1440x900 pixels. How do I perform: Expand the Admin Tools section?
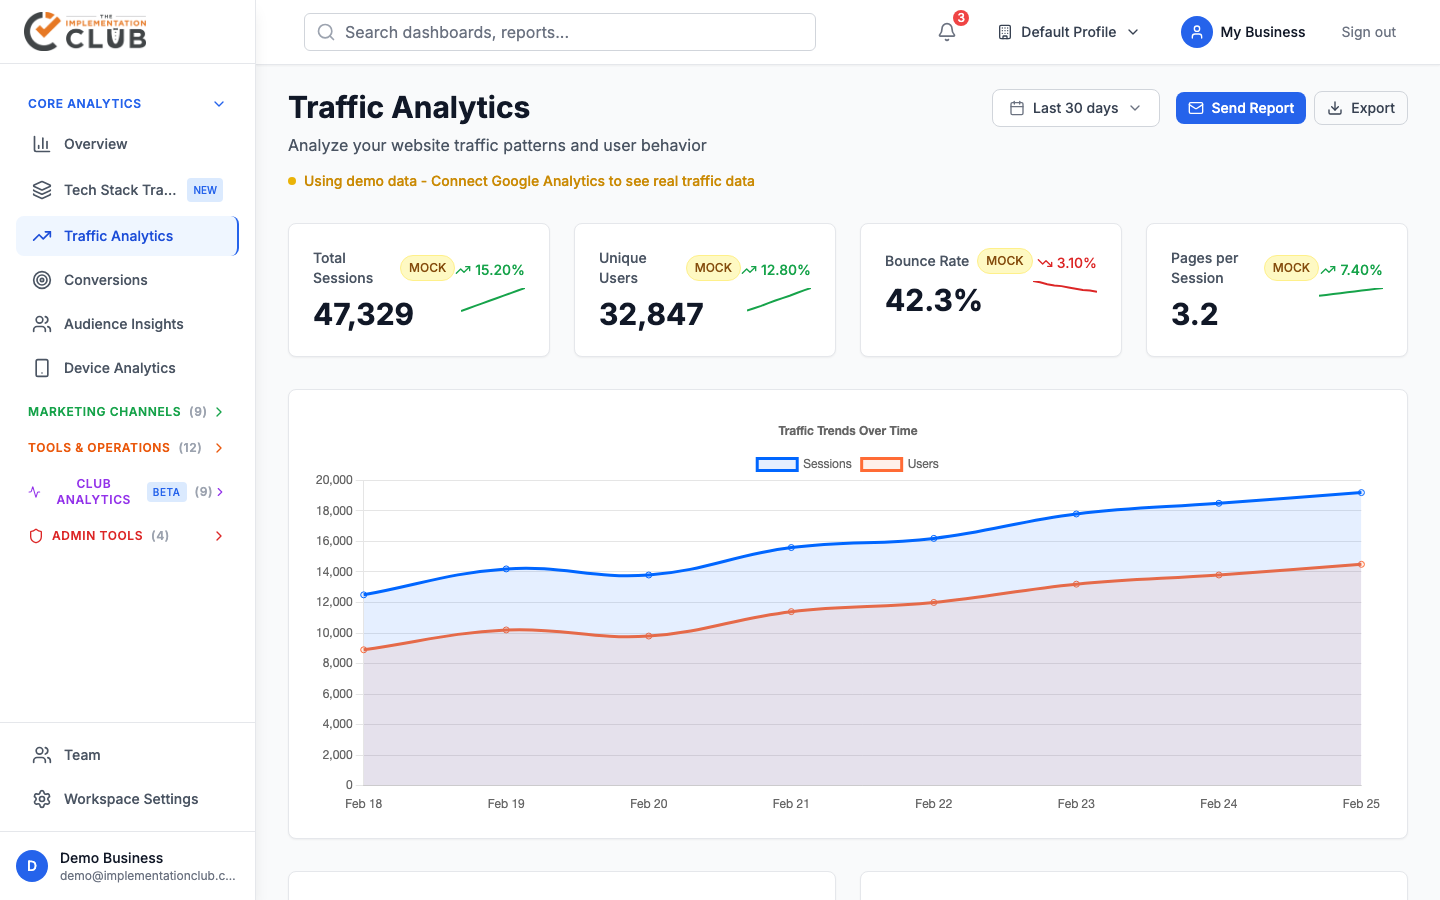[x=126, y=536]
